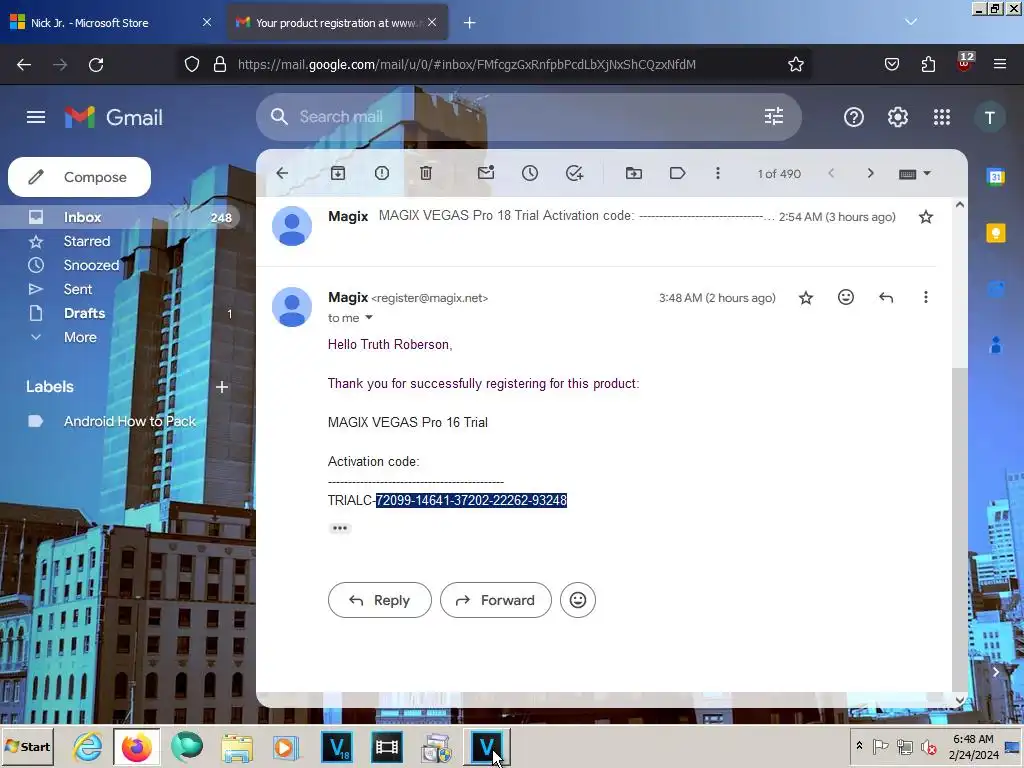Viewport: 1024px width, 768px height.
Task: Click the reply arrow in message header
Action: pos(886,298)
